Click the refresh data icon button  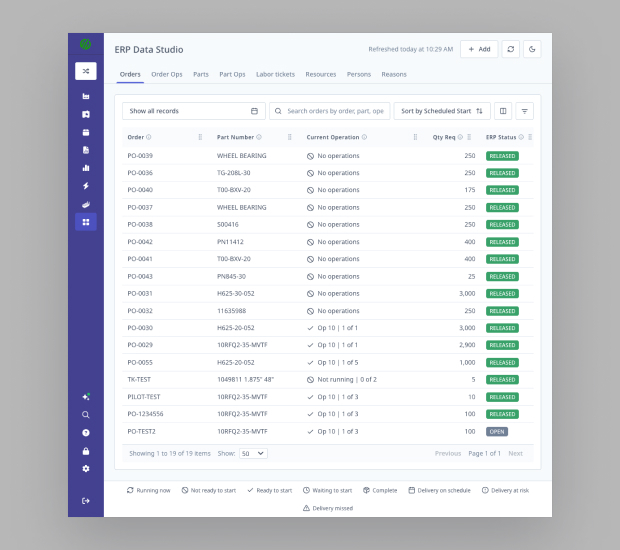coord(510,49)
